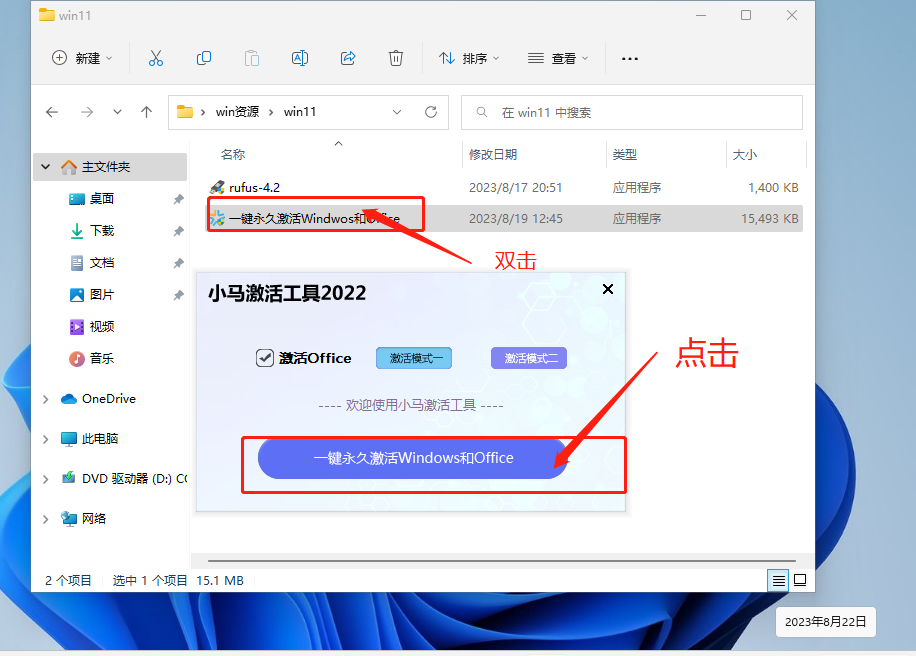This screenshot has width=916, height=656.
Task: Expand the OneDrive tree node
Action: pos(46,399)
